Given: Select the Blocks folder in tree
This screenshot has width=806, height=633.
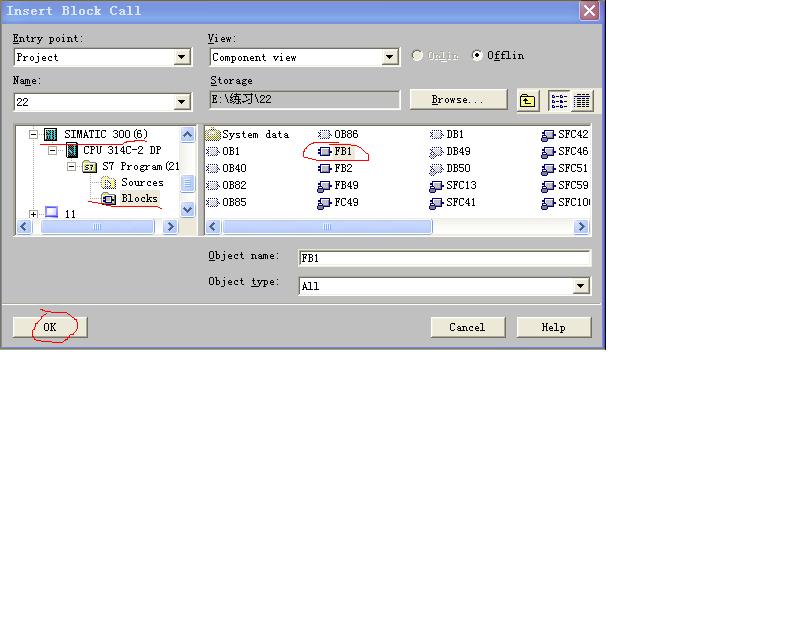Looking at the screenshot, I should 130,198.
